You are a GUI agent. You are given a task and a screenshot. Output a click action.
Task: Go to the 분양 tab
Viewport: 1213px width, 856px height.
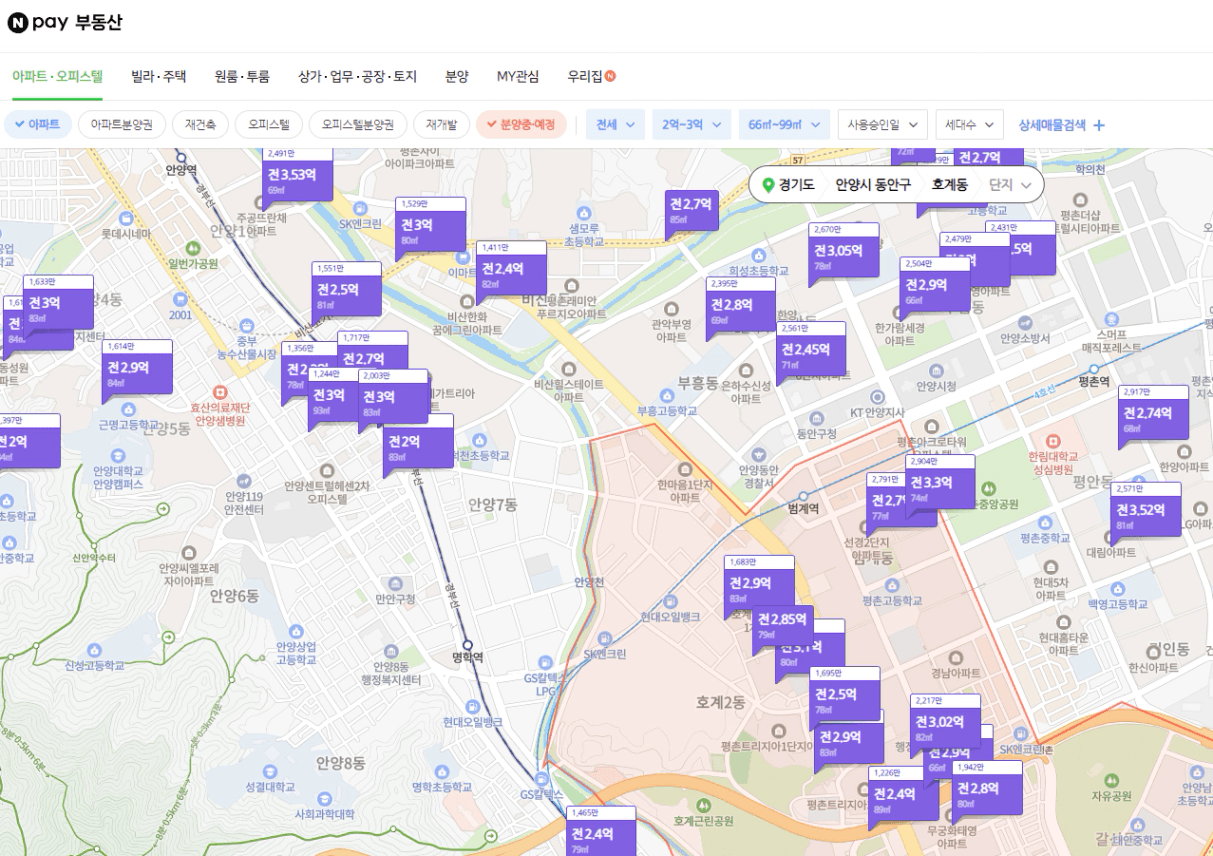456,76
